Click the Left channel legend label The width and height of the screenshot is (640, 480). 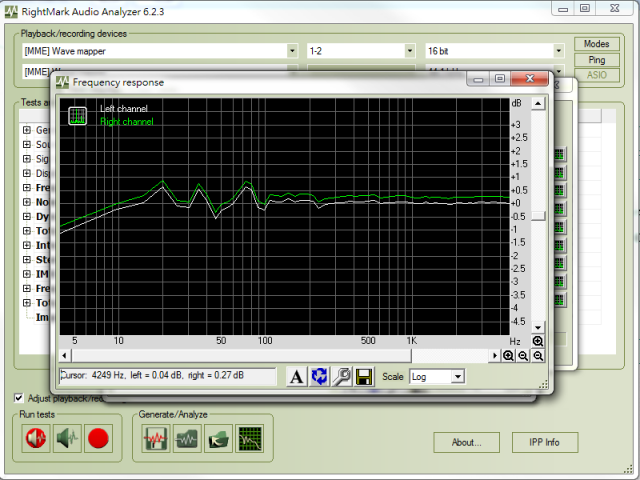[x=124, y=109]
